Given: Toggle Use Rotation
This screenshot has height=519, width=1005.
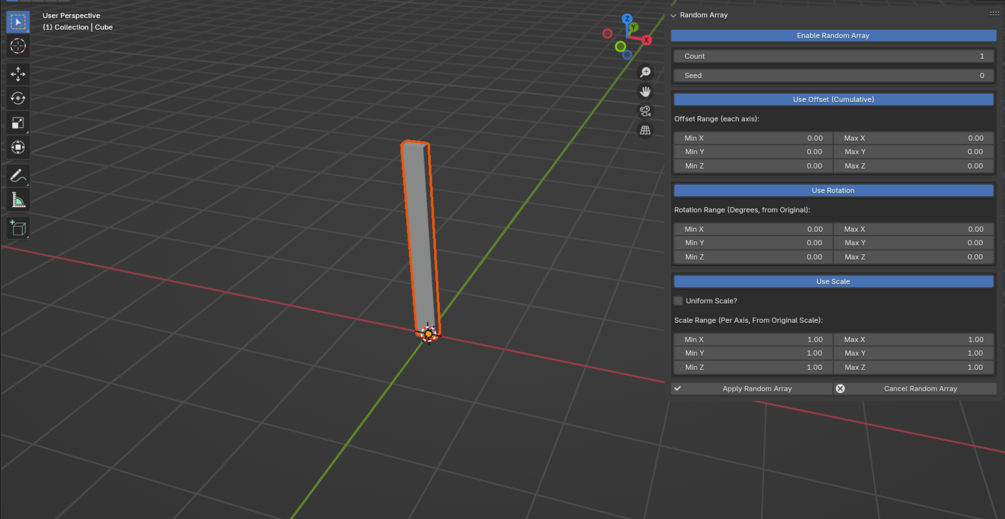Looking at the screenshot, I should pos(833,190).
